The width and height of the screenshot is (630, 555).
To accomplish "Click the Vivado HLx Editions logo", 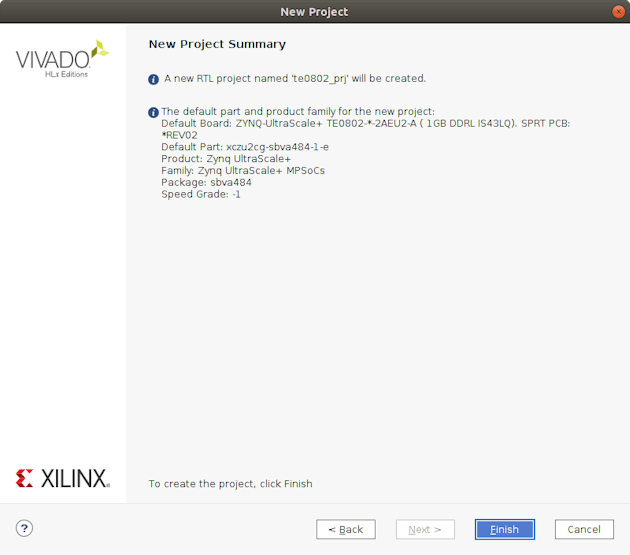I will point(62,59).
